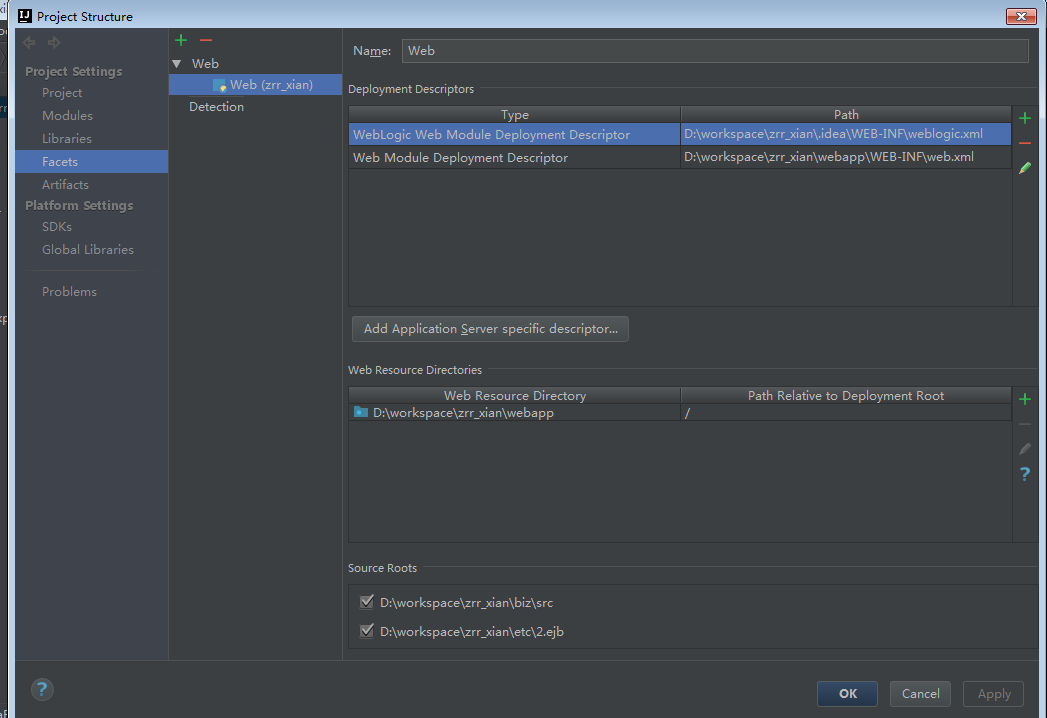Toggle source root etc\2.ejb checkbox

click(367, 631)
